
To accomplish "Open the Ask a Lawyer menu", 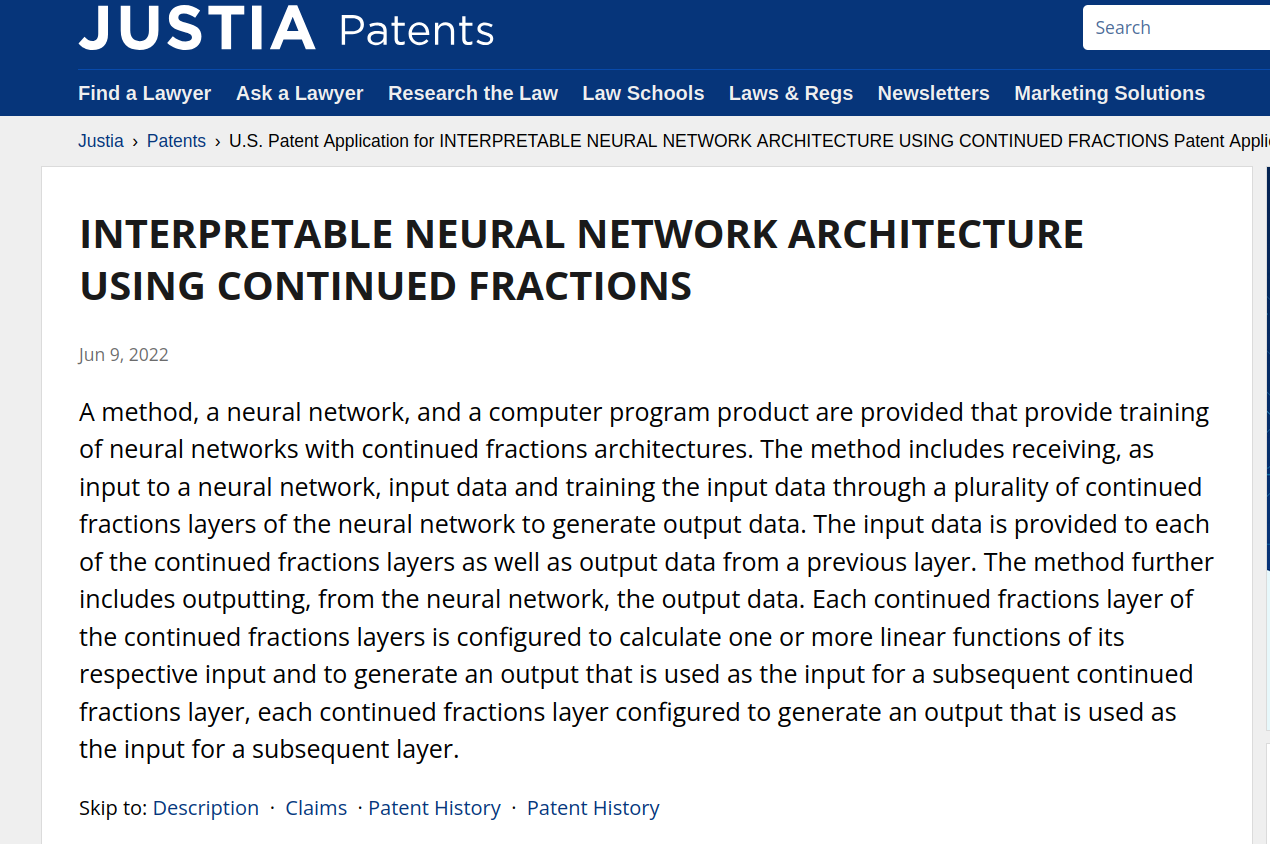I will [300, 93].
